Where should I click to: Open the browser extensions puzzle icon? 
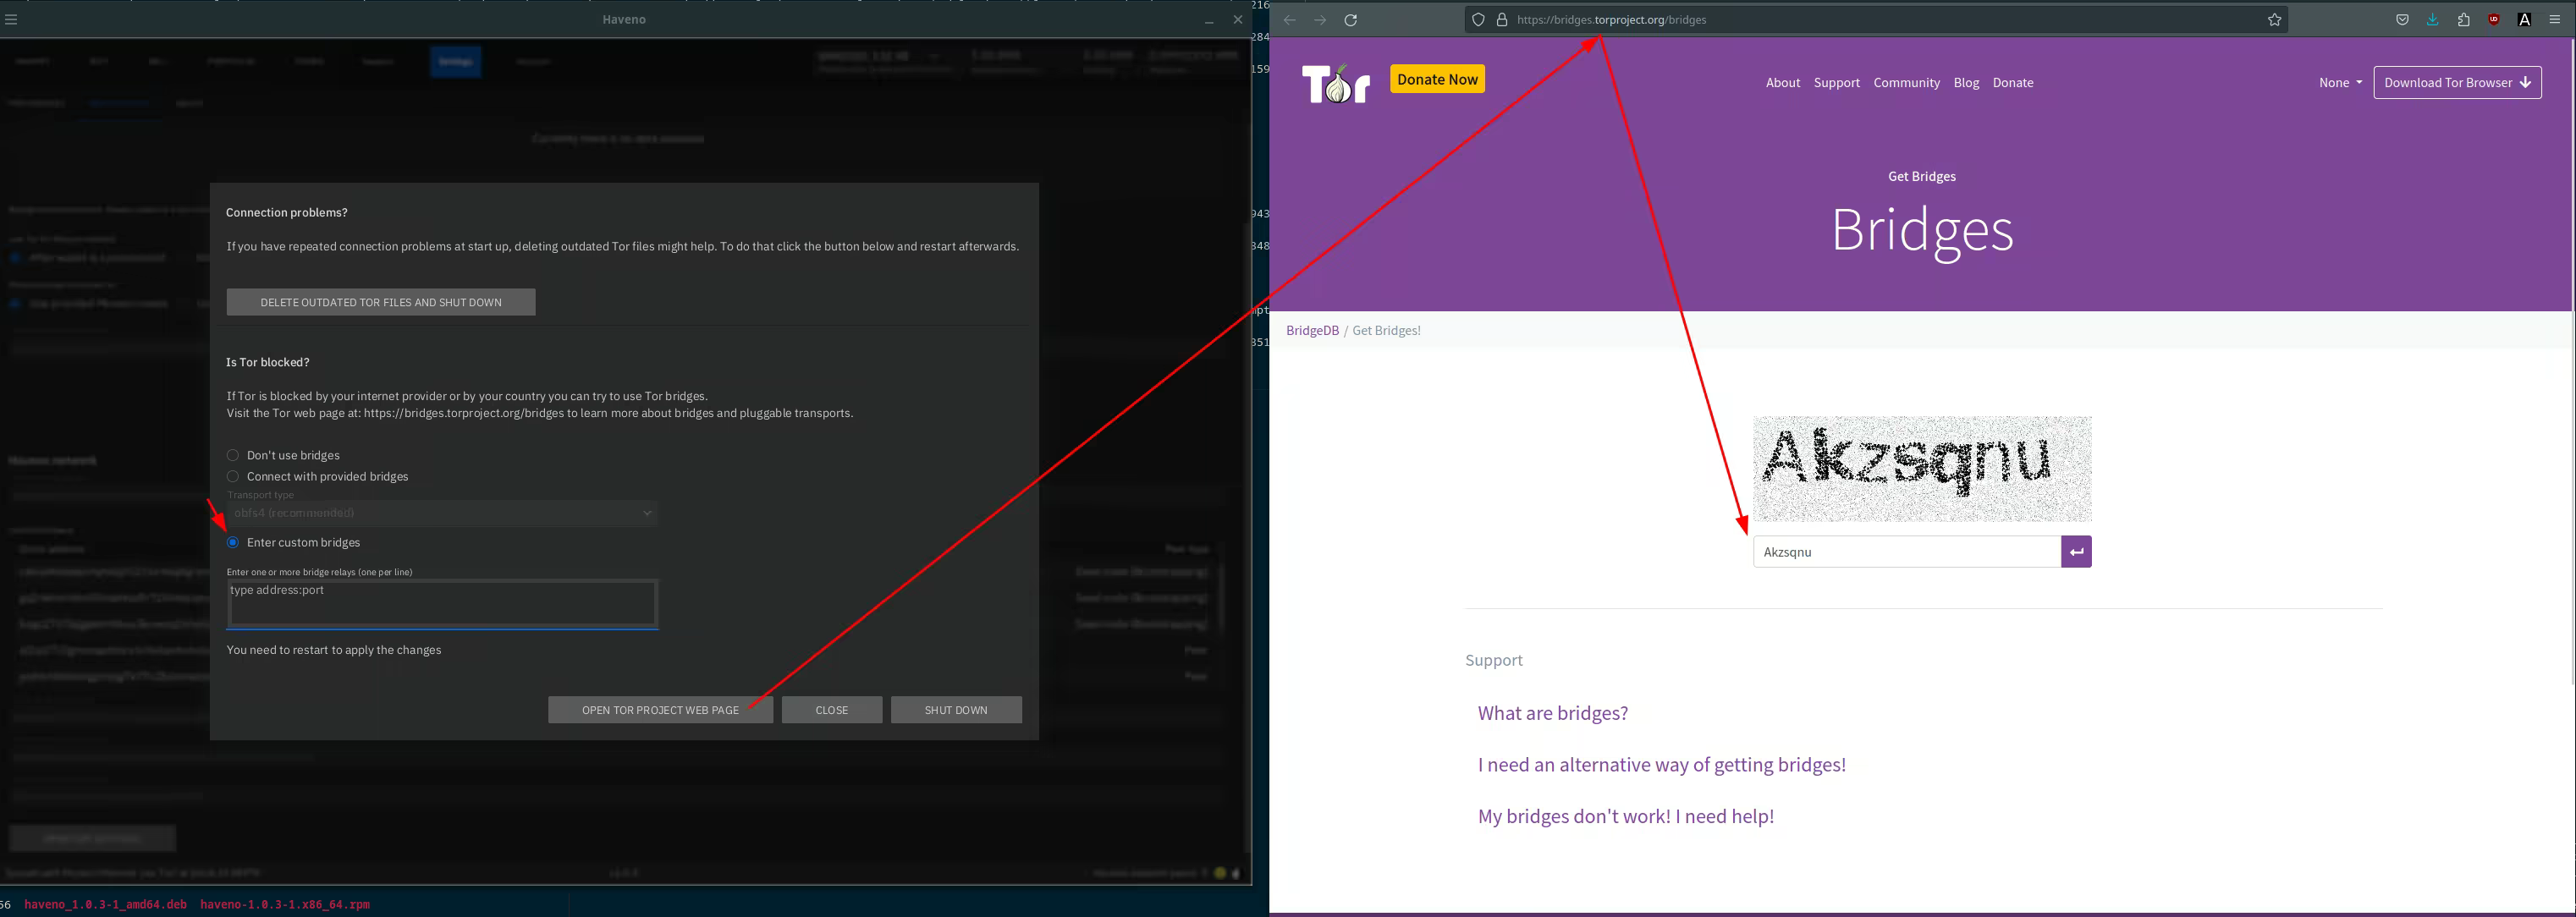(x=2463, y=20)
